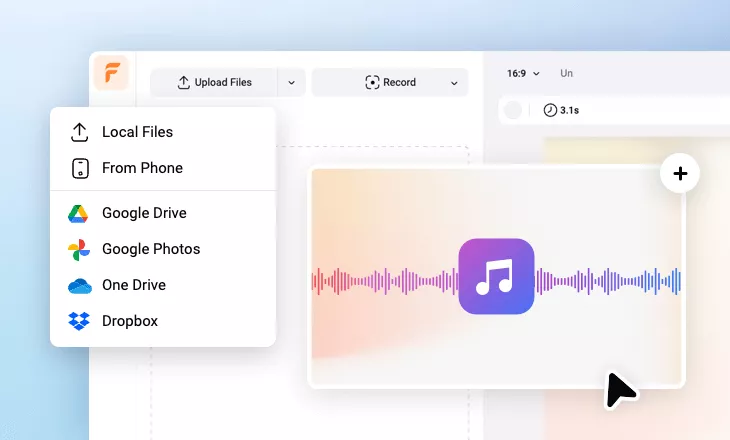
Task: Click the project title field starting with Un
Action: pyautogui.click(x=567, y=73)
